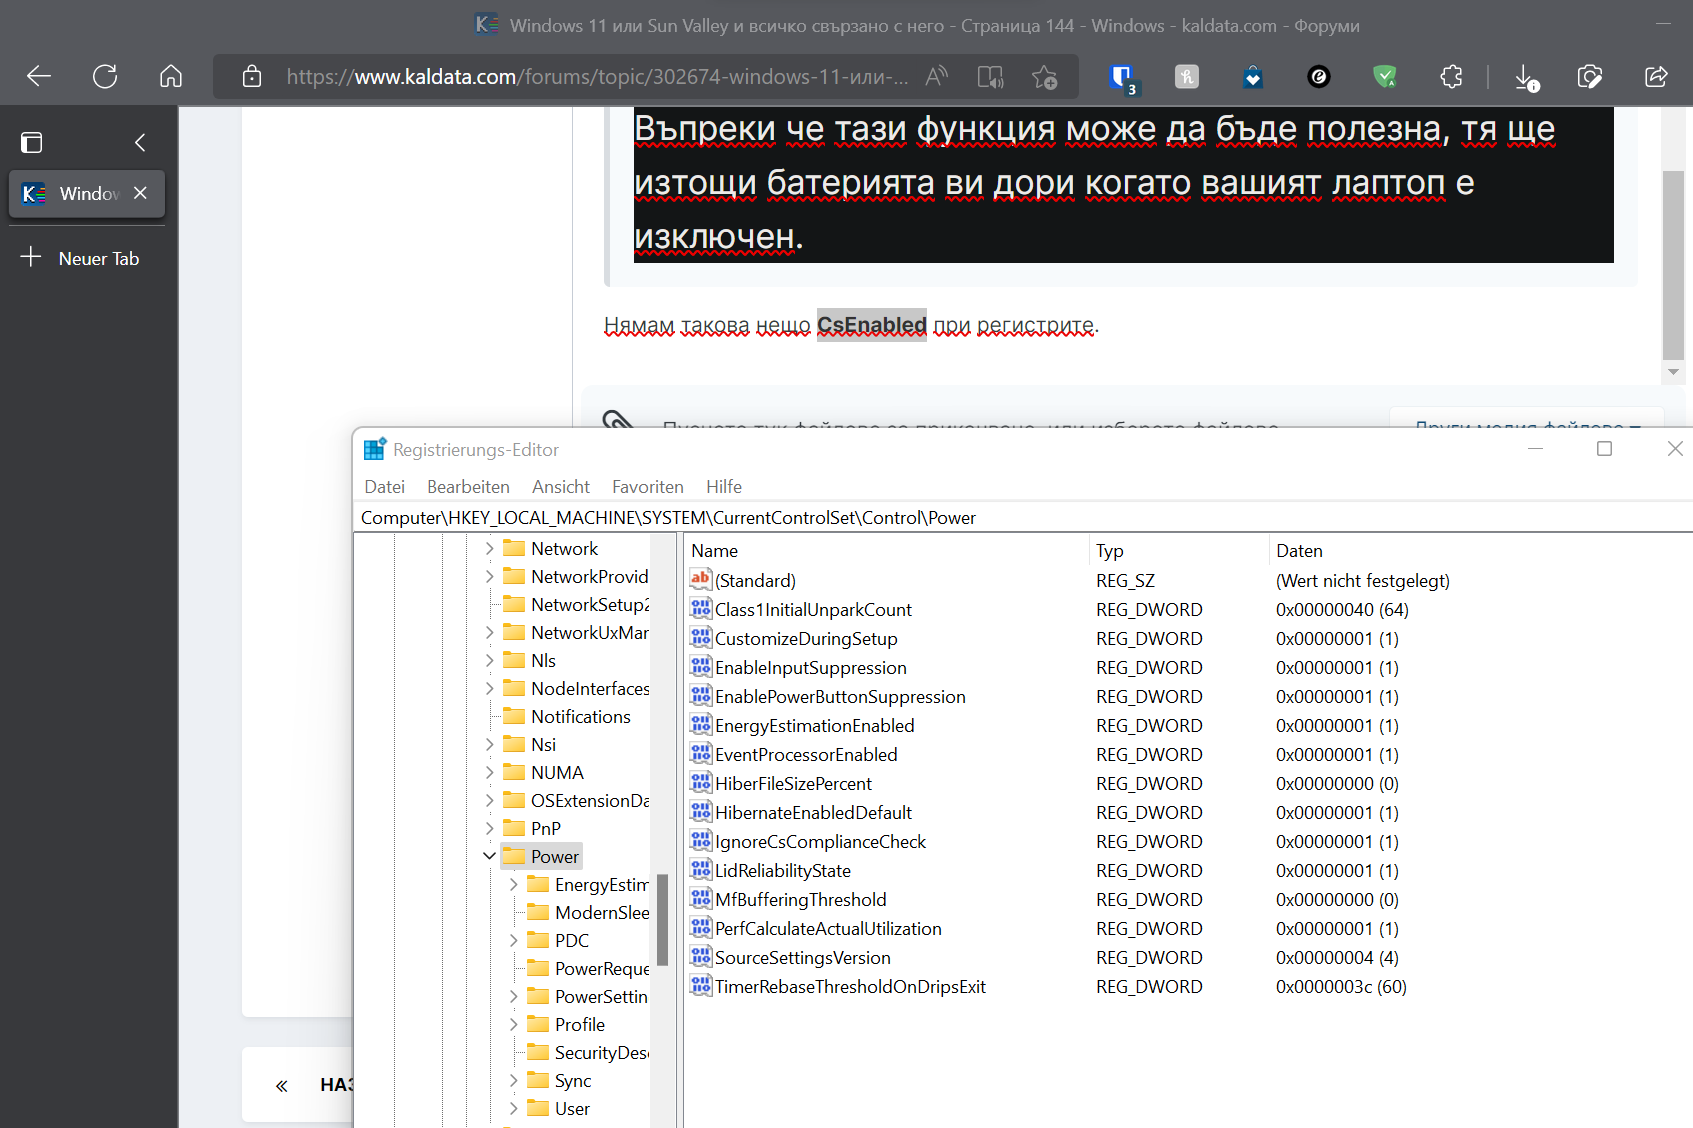The image size is (1693, 1128).
Task: Sort values by Name column
Action: (887, 551)
